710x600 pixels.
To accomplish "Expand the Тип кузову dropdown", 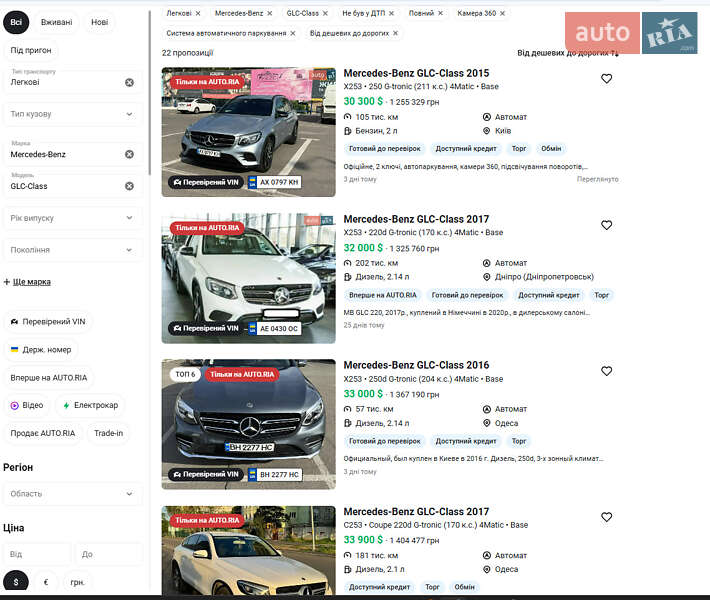I will pyautogui.click(x=72, y=114).
